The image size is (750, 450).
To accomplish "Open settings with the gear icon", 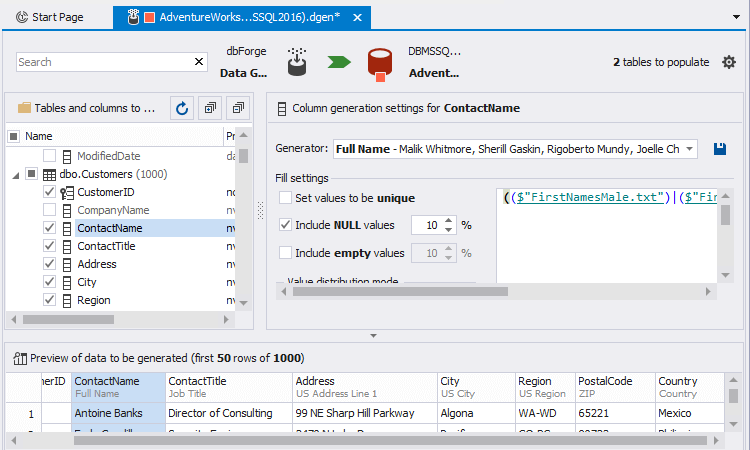I will click(x=729, y=62).
